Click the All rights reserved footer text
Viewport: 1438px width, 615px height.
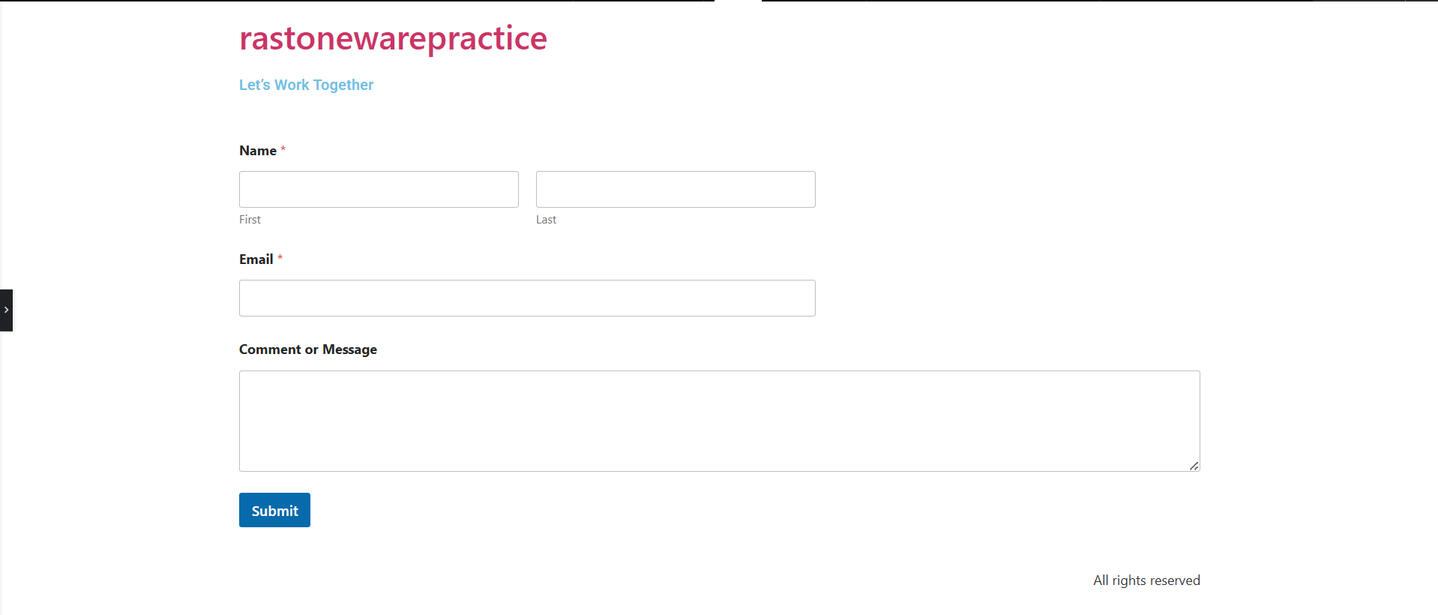[1146, 581]
